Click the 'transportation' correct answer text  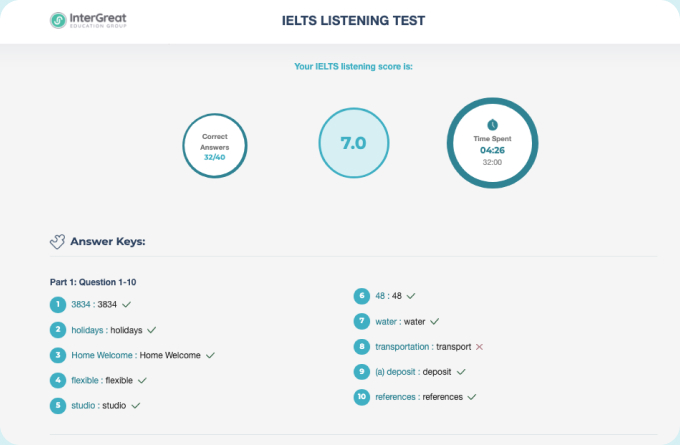point(400,347)
